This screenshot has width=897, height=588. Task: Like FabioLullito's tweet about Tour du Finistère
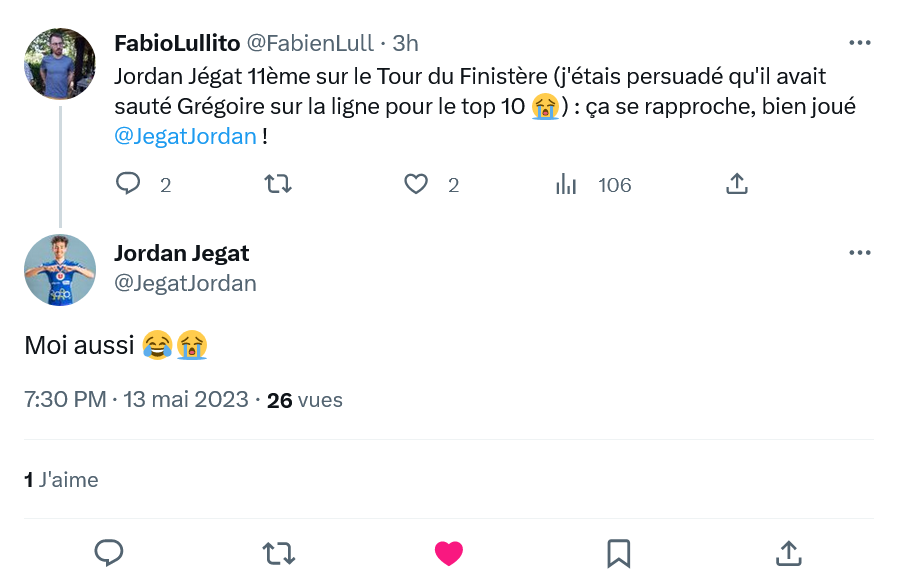(x=416, y=184)
